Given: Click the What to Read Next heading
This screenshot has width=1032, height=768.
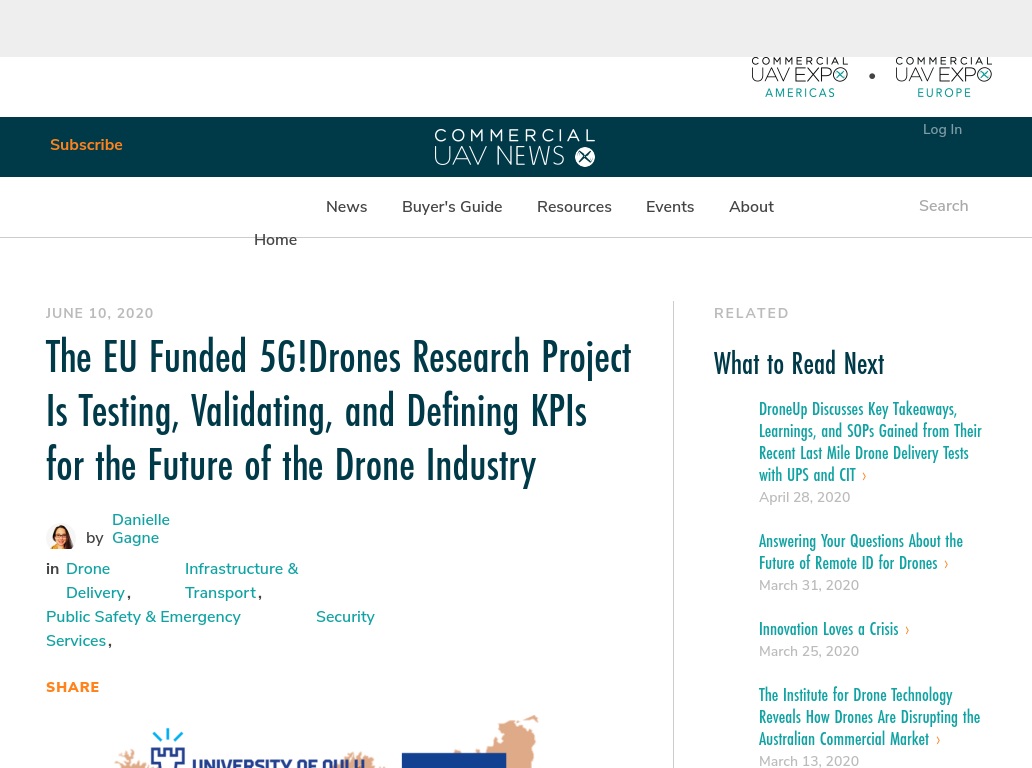Looking at the screenshot, I should click(x=798, y=363).
